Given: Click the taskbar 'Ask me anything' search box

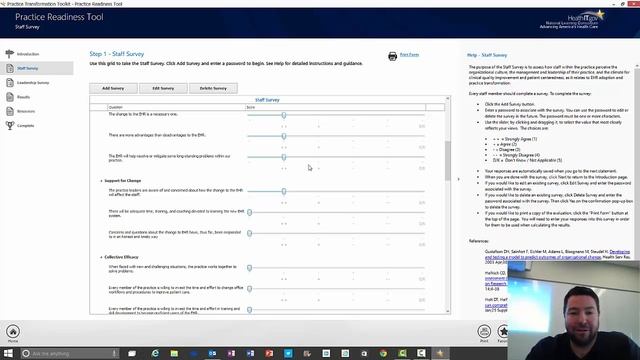Looking at the screenshot, I should [x=69, y=353].
